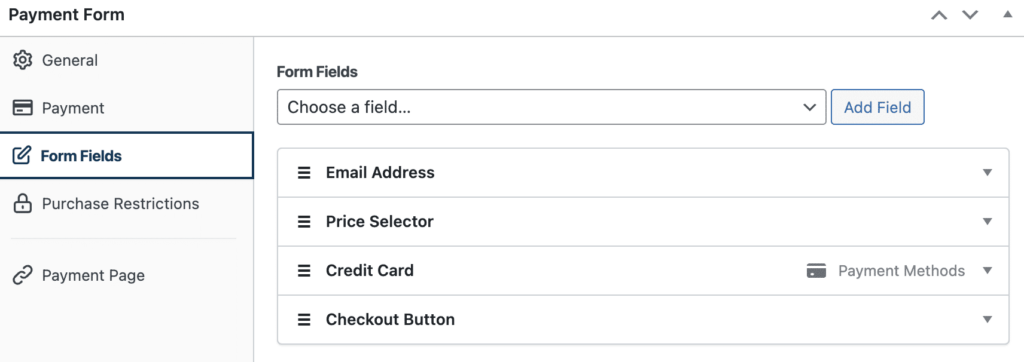
Task: Click the Add Field button
Action: (x=878, y=107)
